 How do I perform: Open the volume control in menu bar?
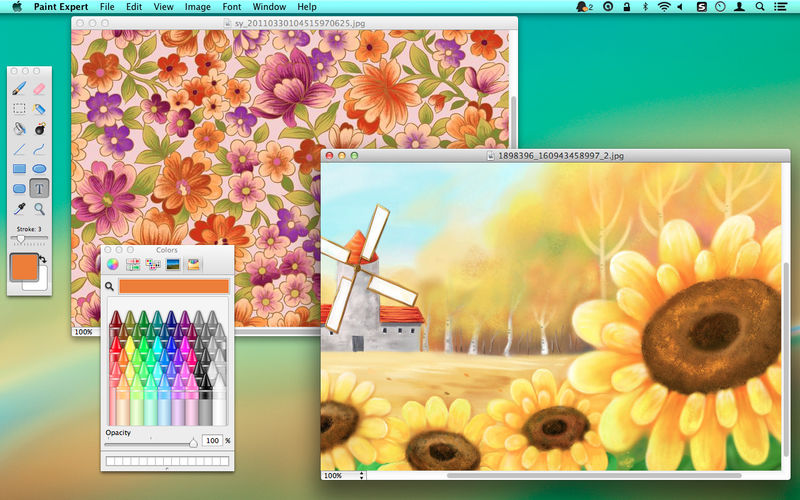tap(680, 7)
